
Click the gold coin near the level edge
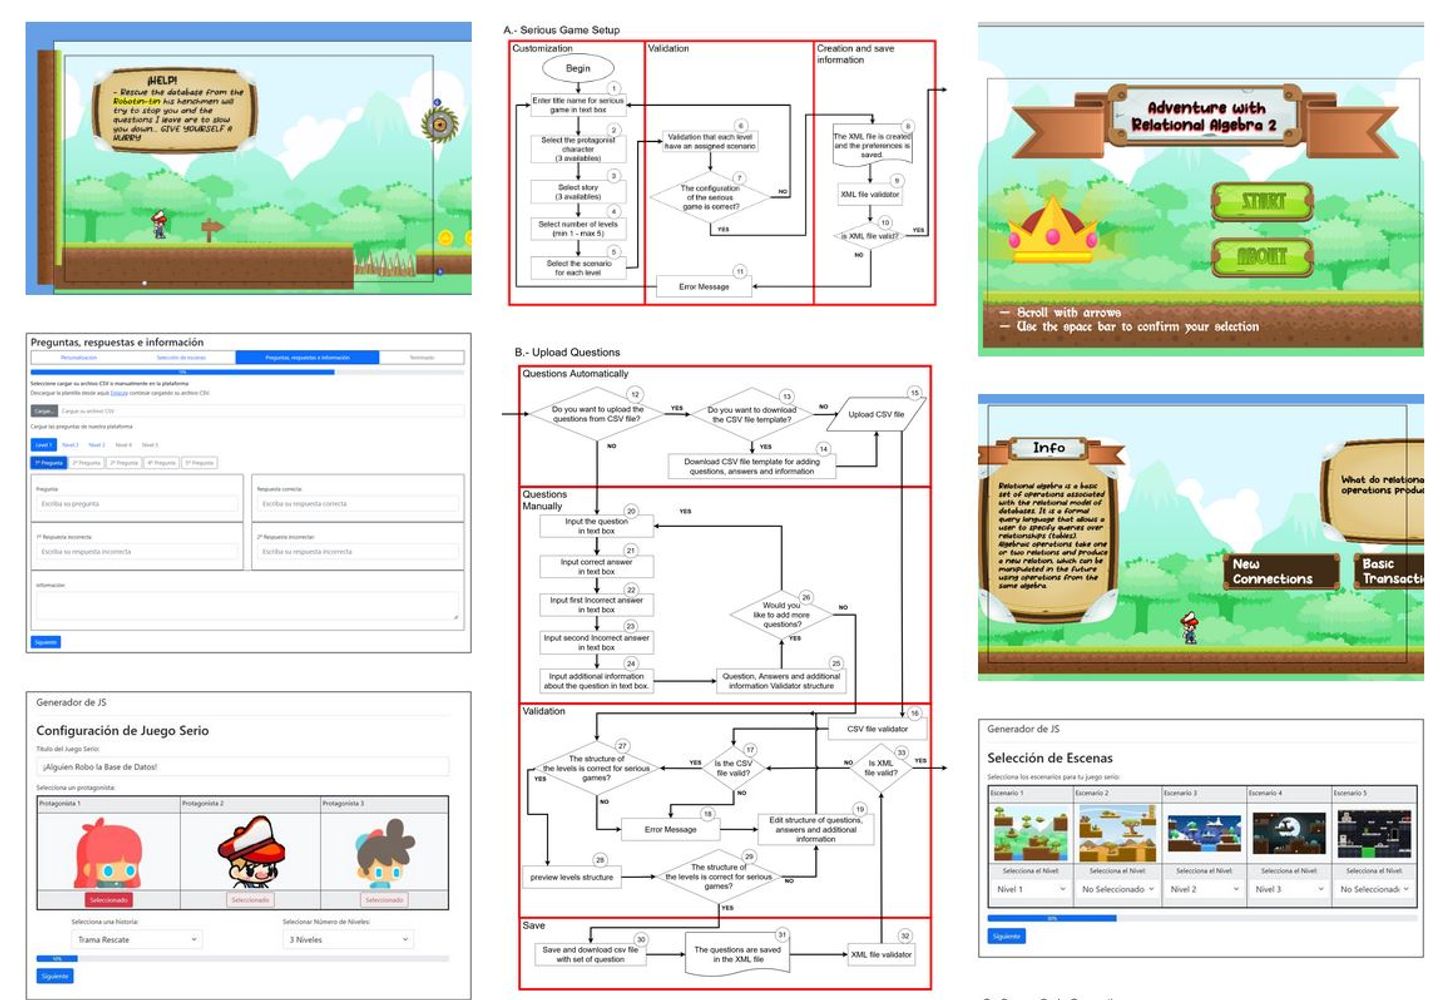(x=446, y=238)
